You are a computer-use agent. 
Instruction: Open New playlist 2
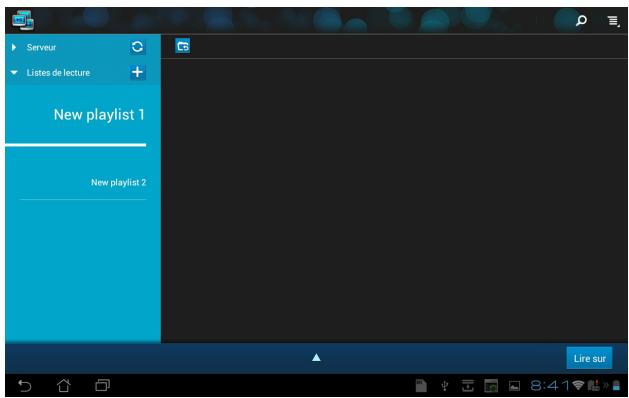[118, 182]
